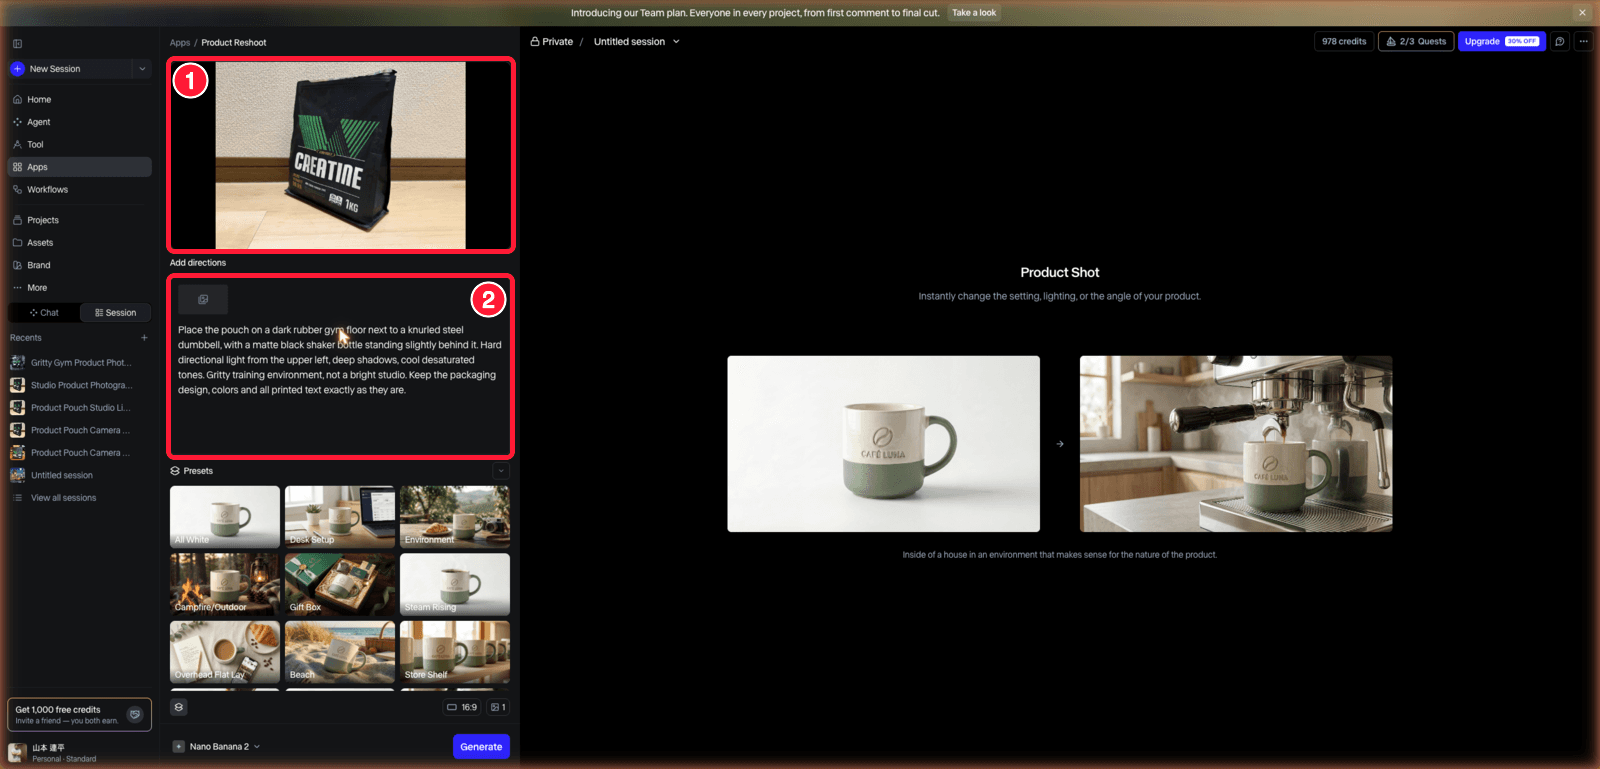Click the Upgrade 30% OFF button
Viewport: 1600px width, 769px height.
pyautogui.click(x=1501, y=41)
